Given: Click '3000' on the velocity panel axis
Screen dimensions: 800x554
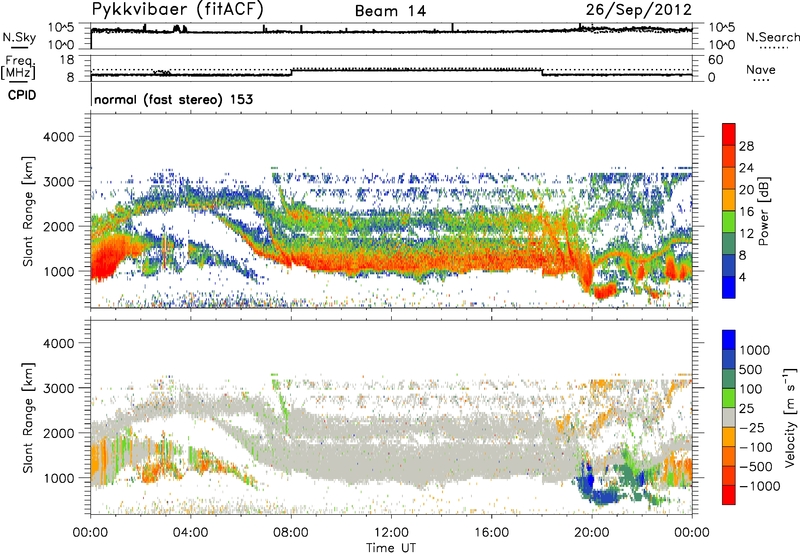Looking at the screenshot, I should (59, 388).
